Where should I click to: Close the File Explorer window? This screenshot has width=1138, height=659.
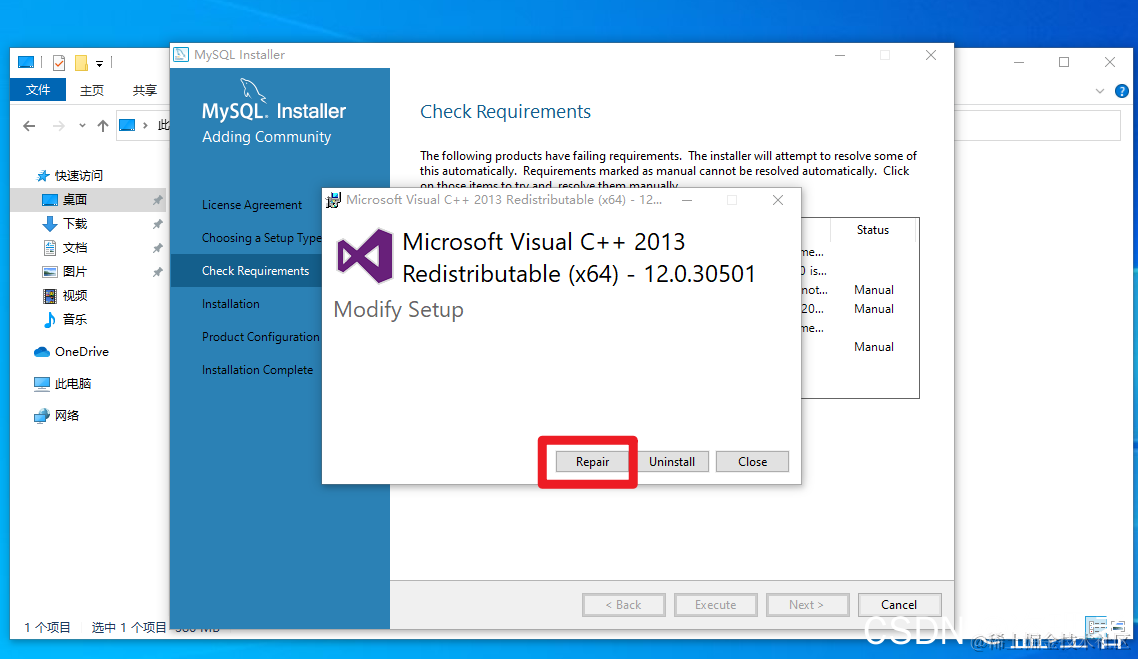pyautogui.click(x=1110, y=62)
